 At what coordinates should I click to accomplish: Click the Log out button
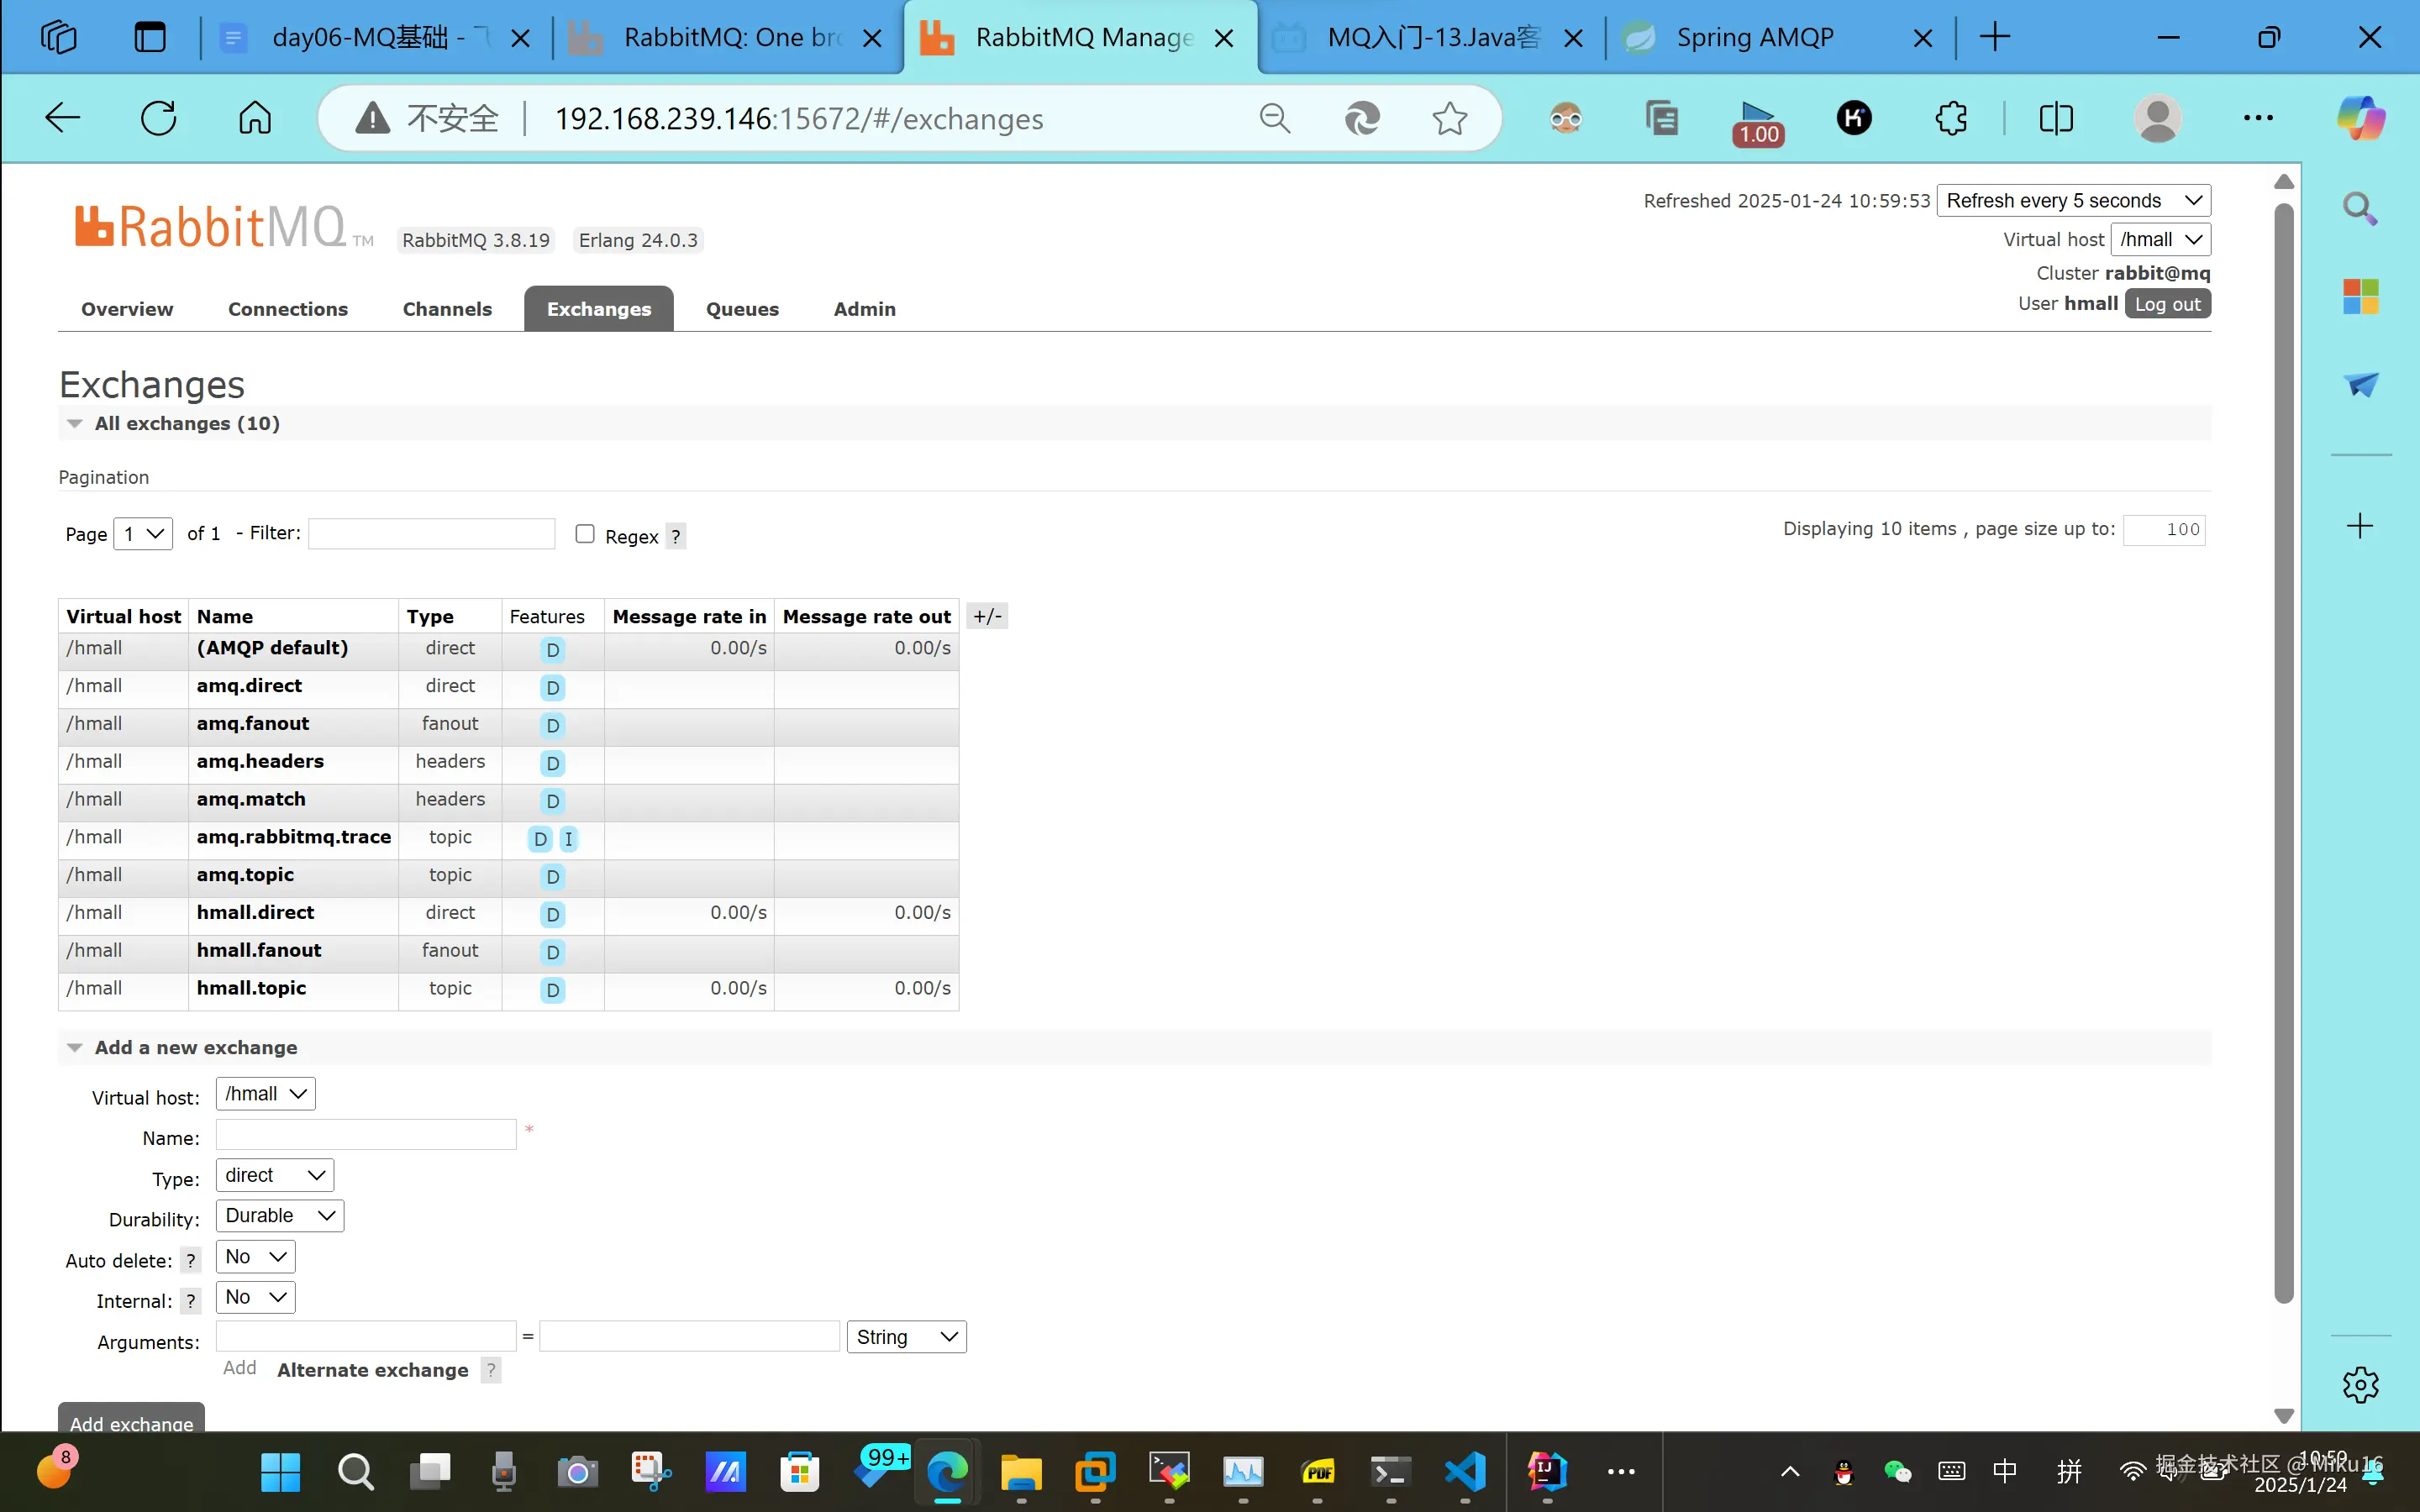point(2167,304)
